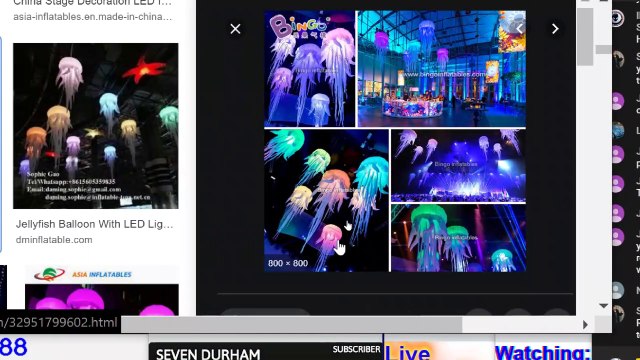Open Jellyfish Balloon With LED Lights thumbnail

pos(96,126)
